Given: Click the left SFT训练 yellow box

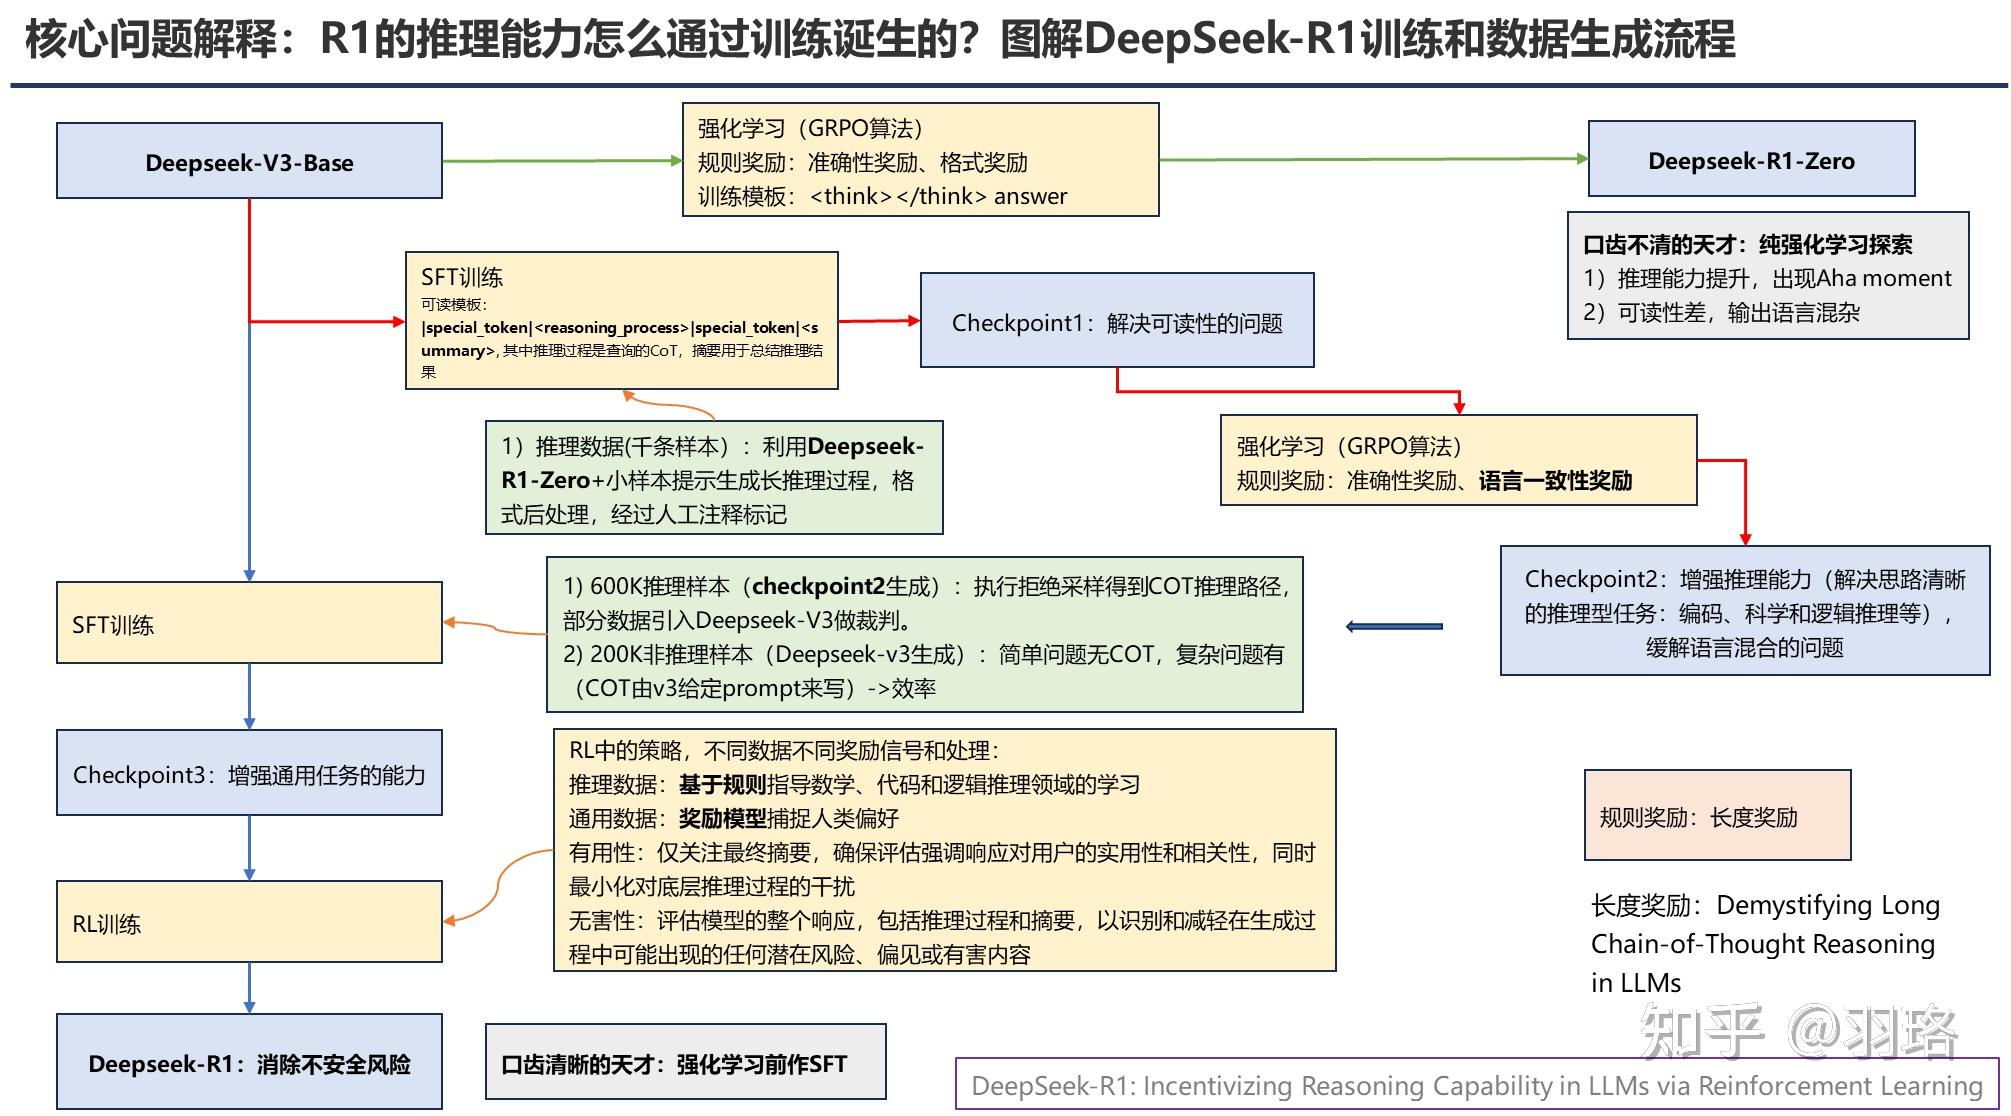Looking at the screenshot, I should [248, 621].
